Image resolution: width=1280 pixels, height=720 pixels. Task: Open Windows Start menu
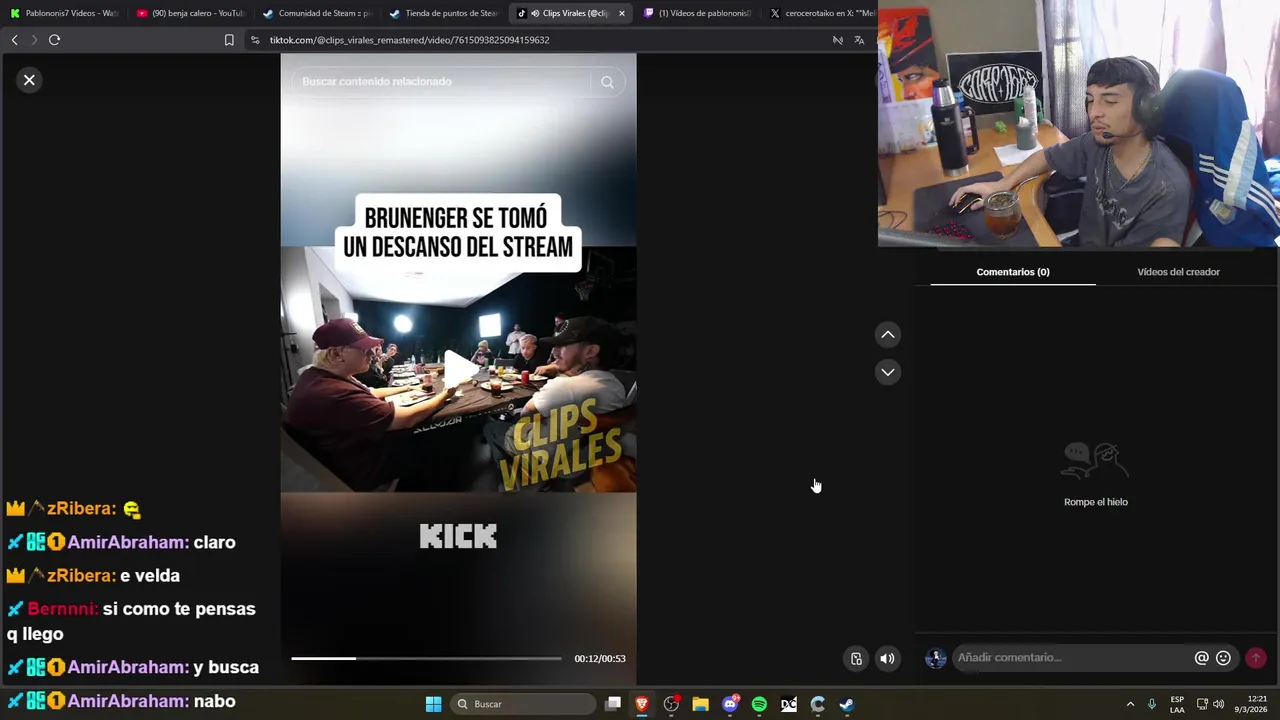433,704
